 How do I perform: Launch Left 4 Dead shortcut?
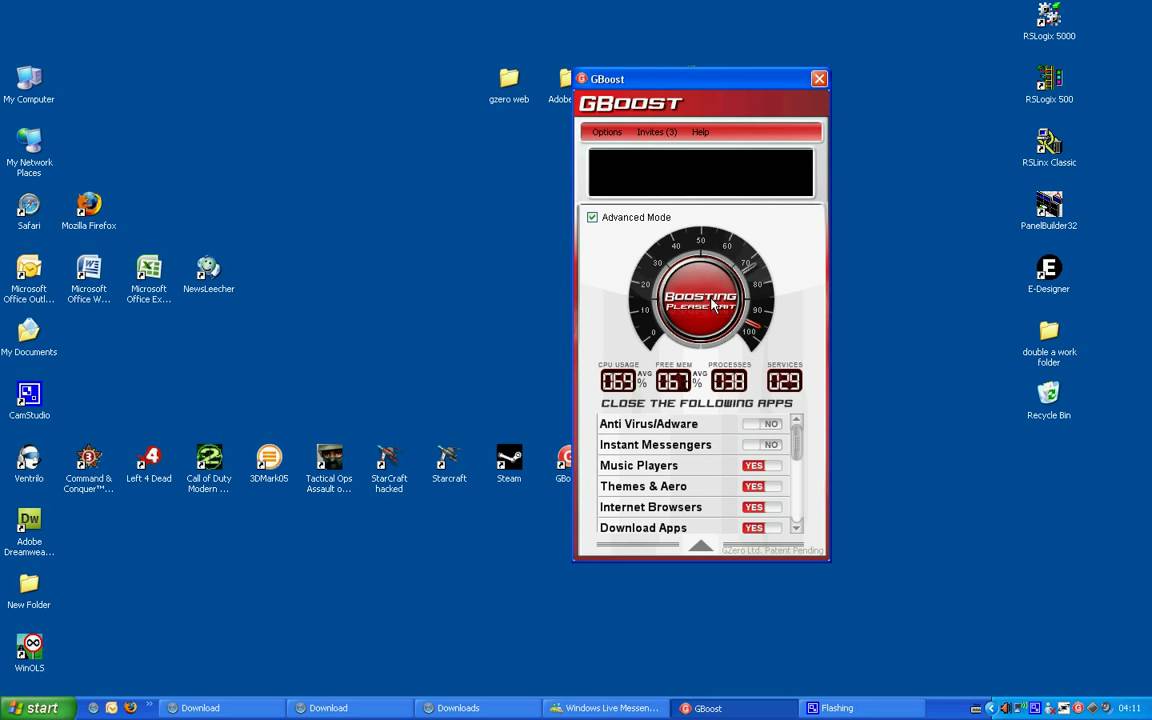point(148,464)
